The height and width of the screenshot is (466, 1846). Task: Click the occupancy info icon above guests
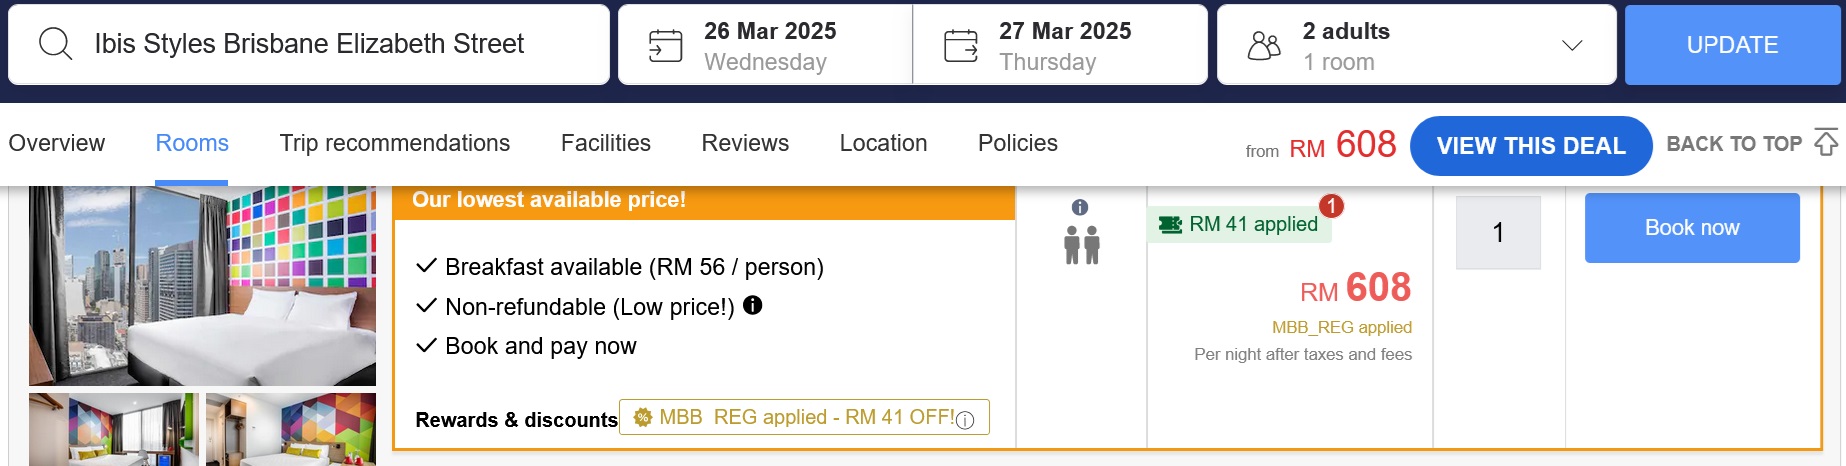pos(1080,207)
